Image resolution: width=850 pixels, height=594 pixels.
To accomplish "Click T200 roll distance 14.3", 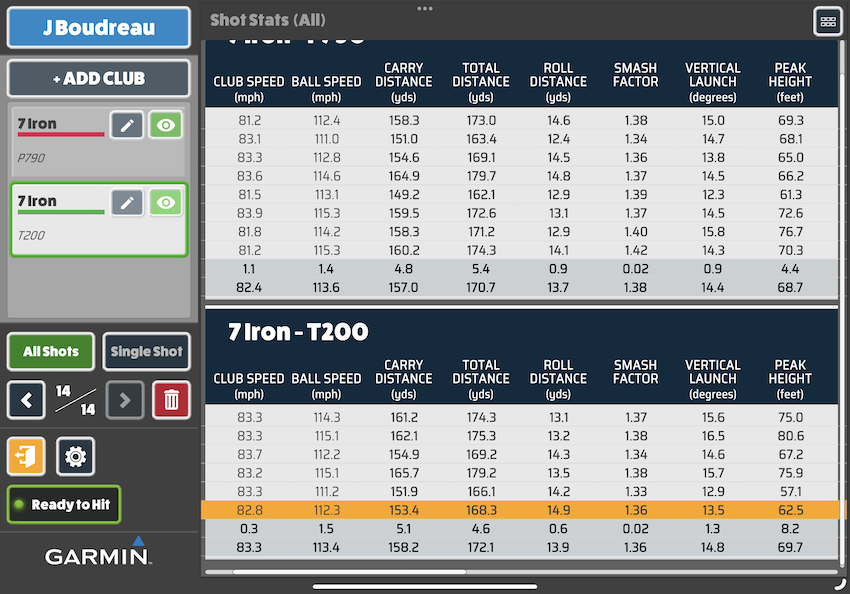I will [558, 454].
